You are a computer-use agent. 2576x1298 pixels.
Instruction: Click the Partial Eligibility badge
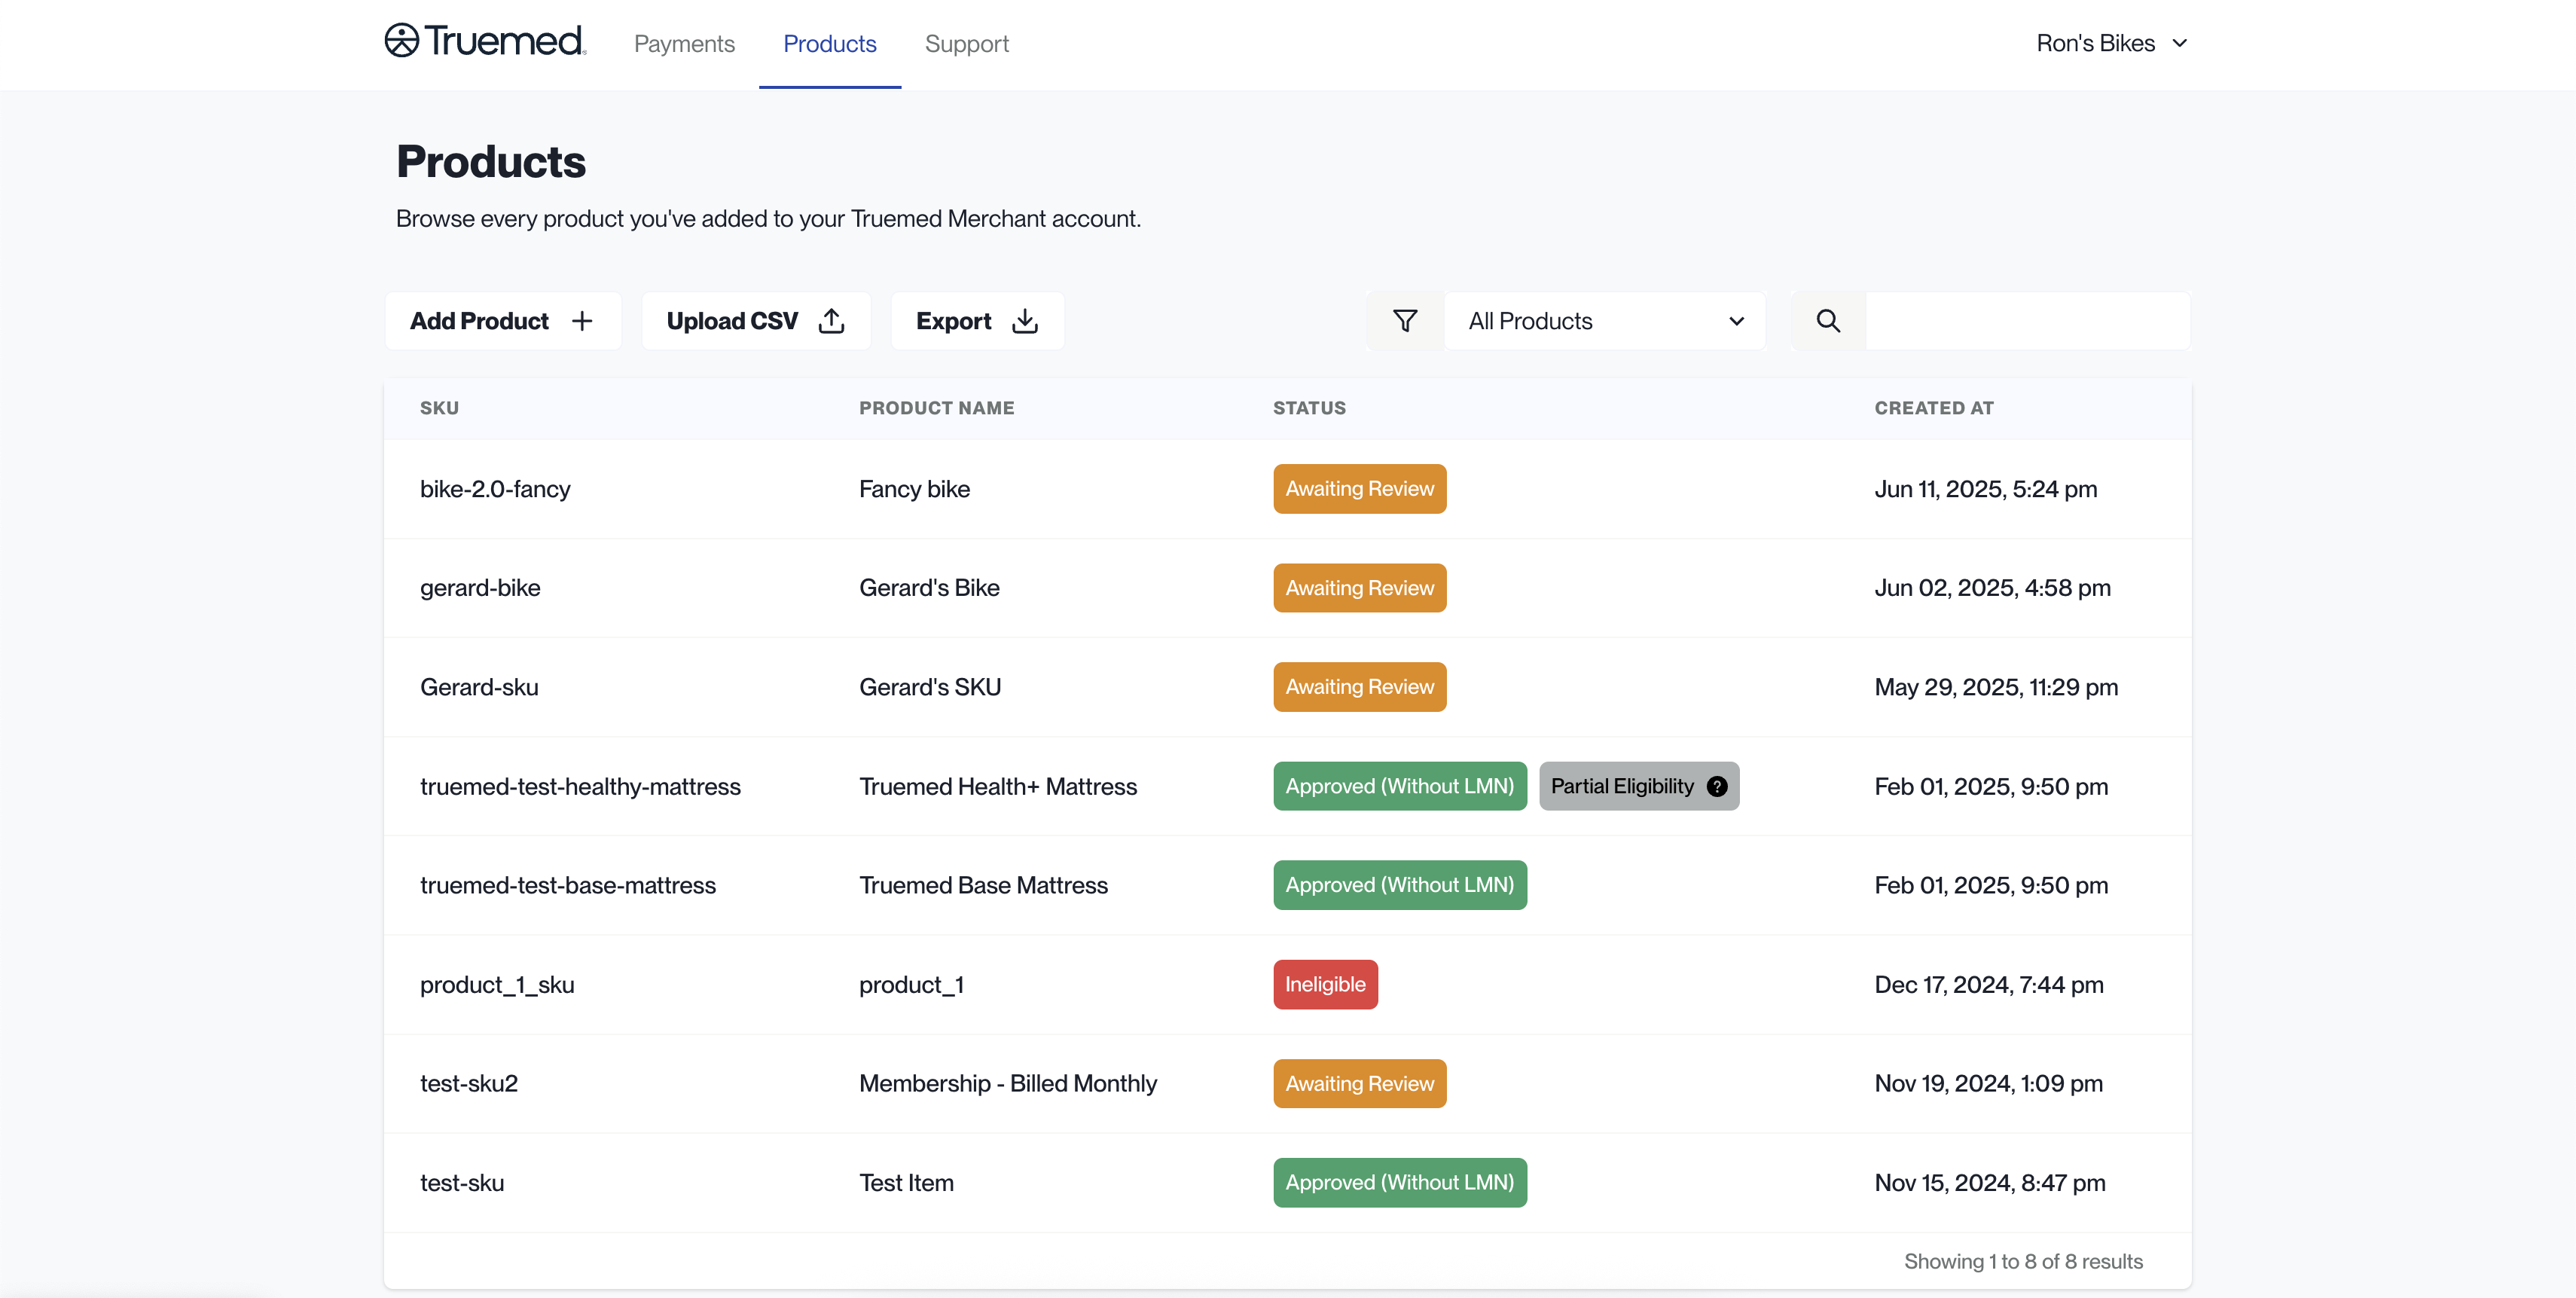click(x=1639, y=786)
